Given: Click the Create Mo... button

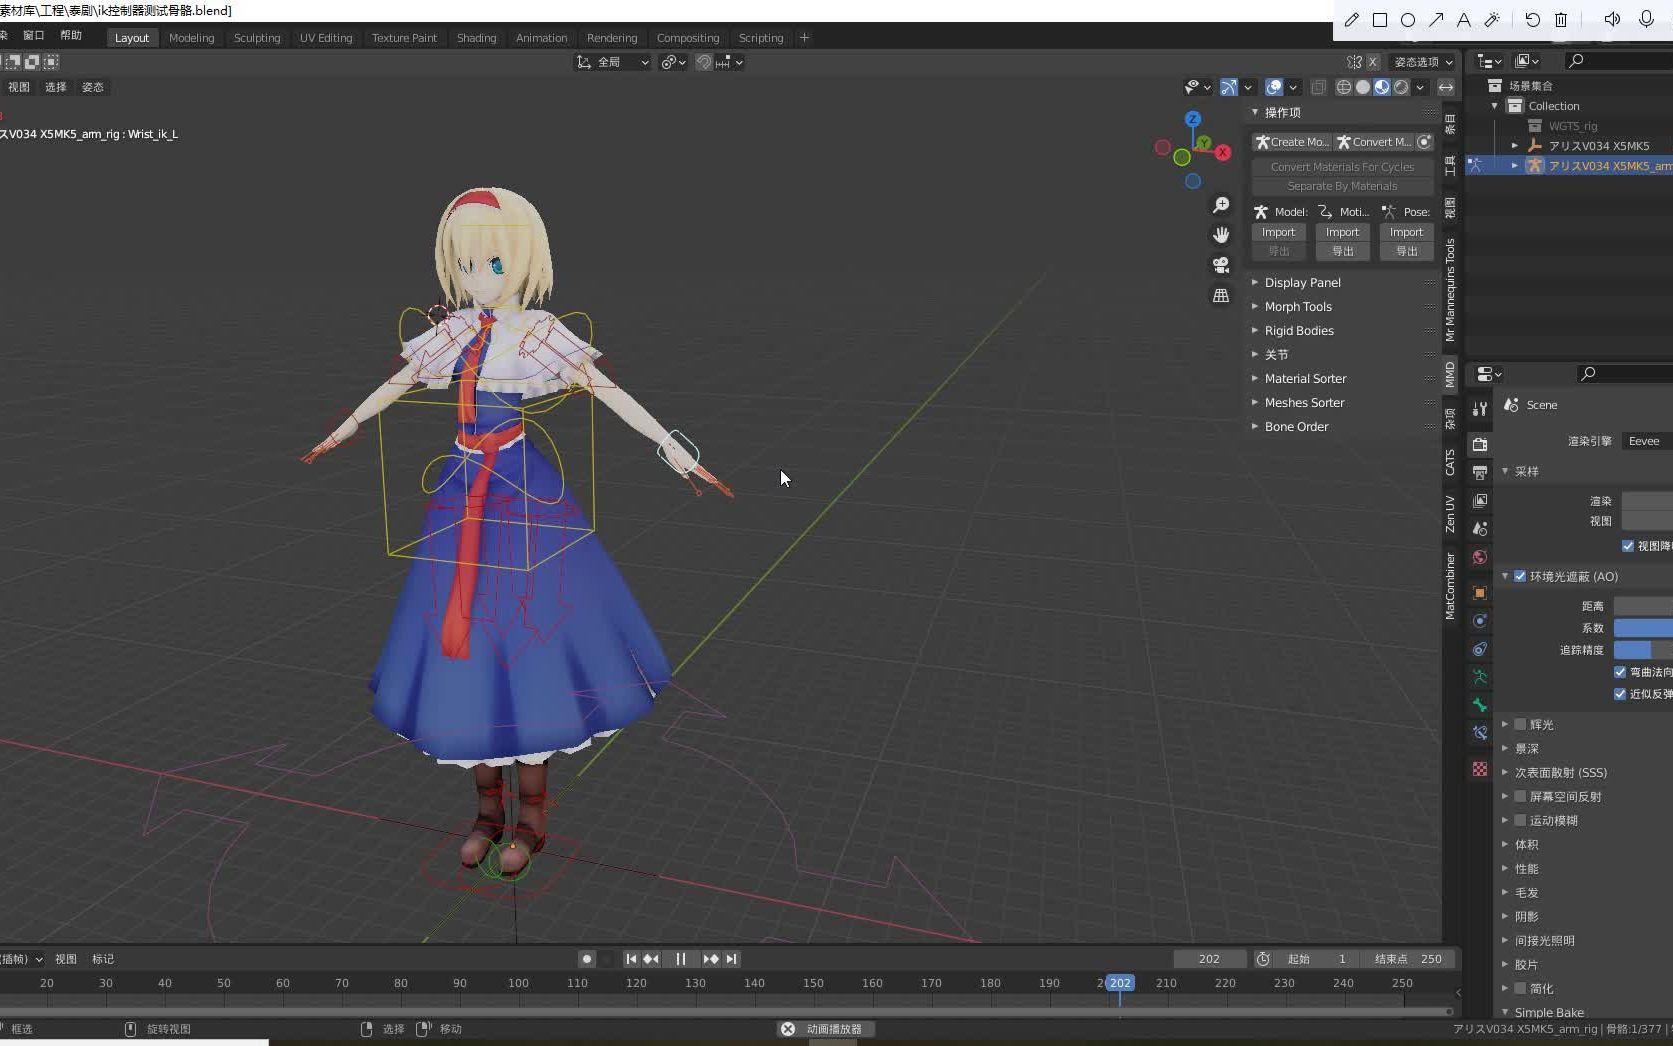Looking at the screenshot, I should coord(1292,141).
